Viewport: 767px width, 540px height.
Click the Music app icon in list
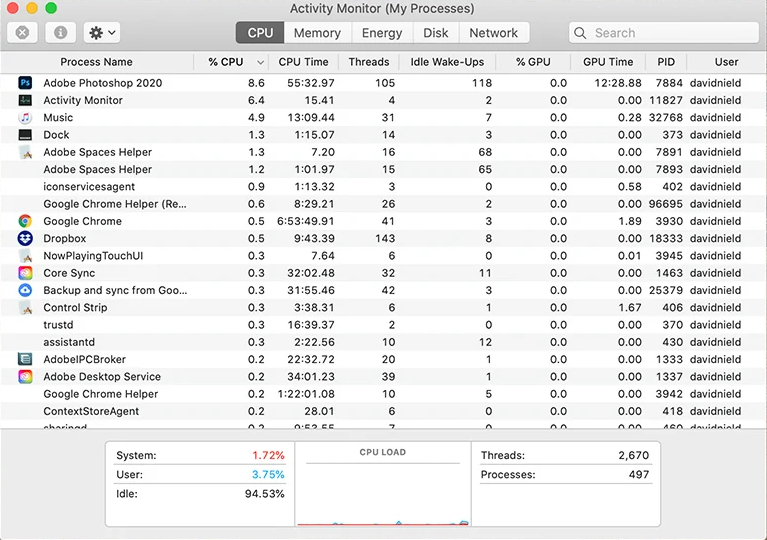coord(25,117)
